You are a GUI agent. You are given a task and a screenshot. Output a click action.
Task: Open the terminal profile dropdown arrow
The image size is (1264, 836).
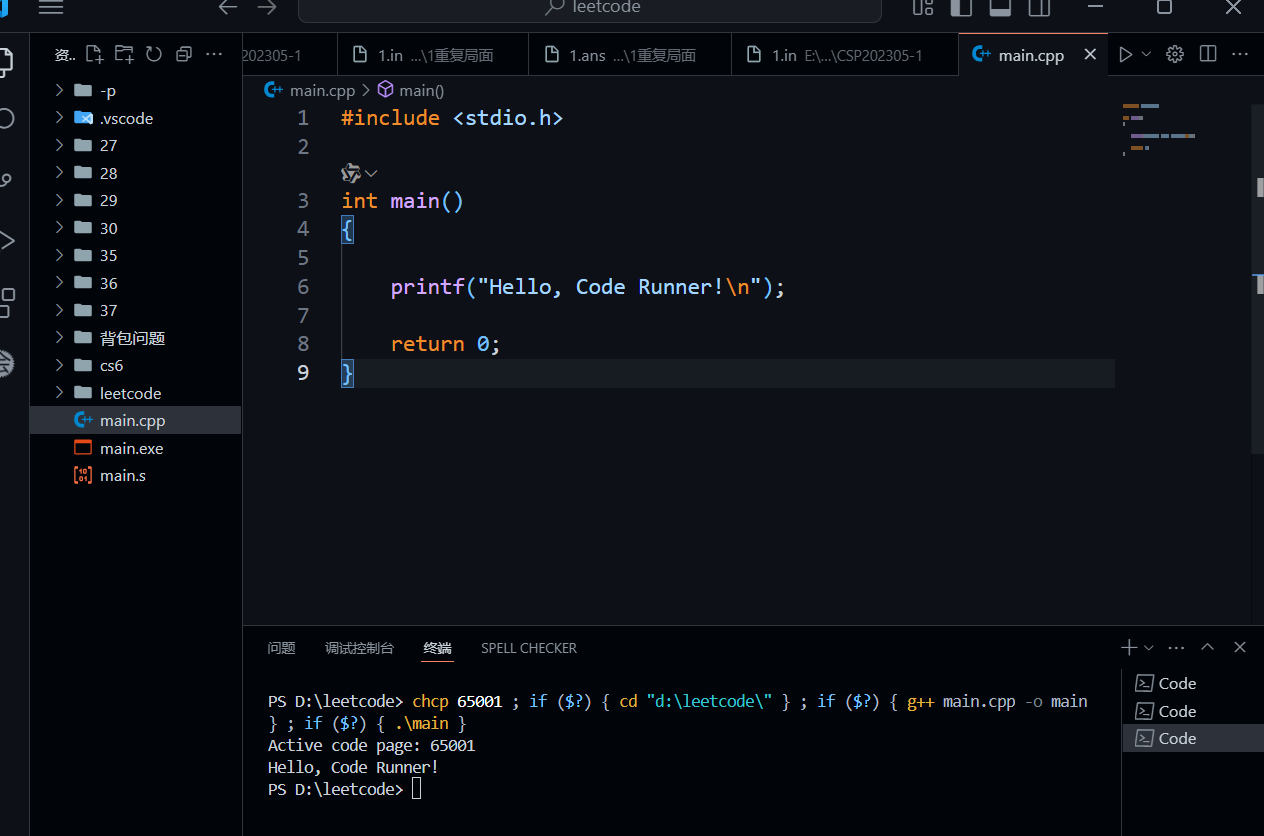click(1147, 647)
